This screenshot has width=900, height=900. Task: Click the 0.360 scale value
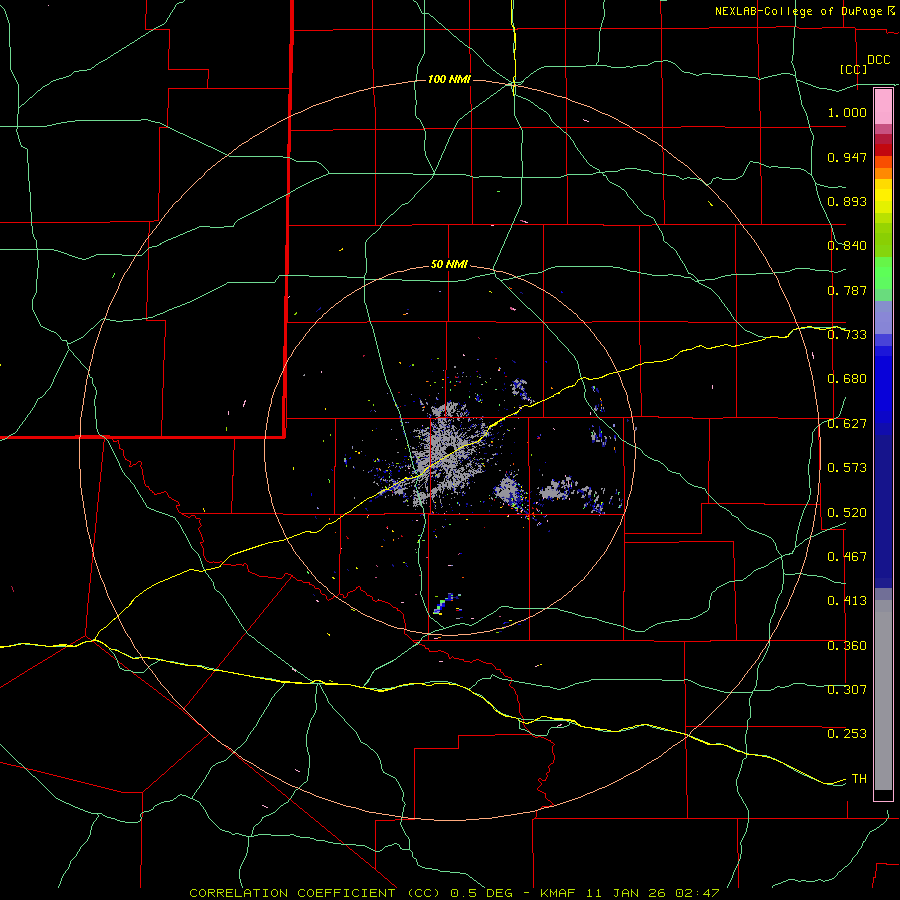tap(847, 646)
